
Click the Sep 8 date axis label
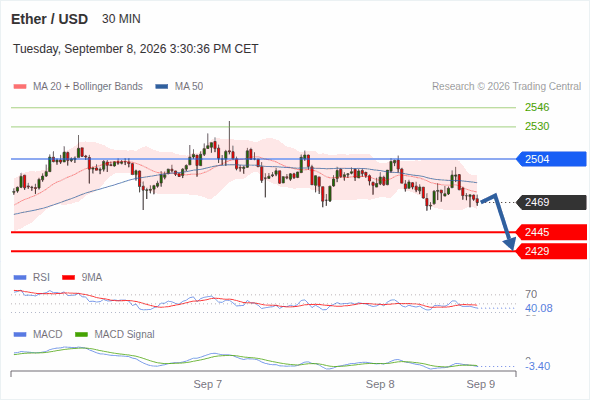coord(380,384)
